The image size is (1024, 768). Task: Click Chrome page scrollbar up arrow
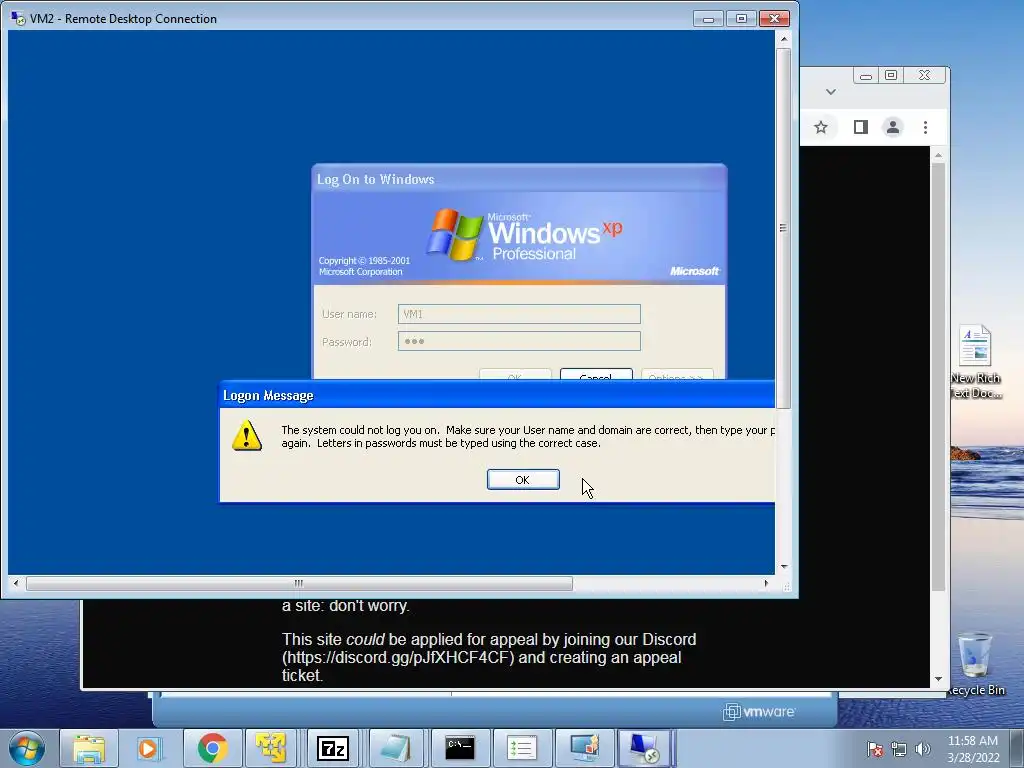[938, 155]
